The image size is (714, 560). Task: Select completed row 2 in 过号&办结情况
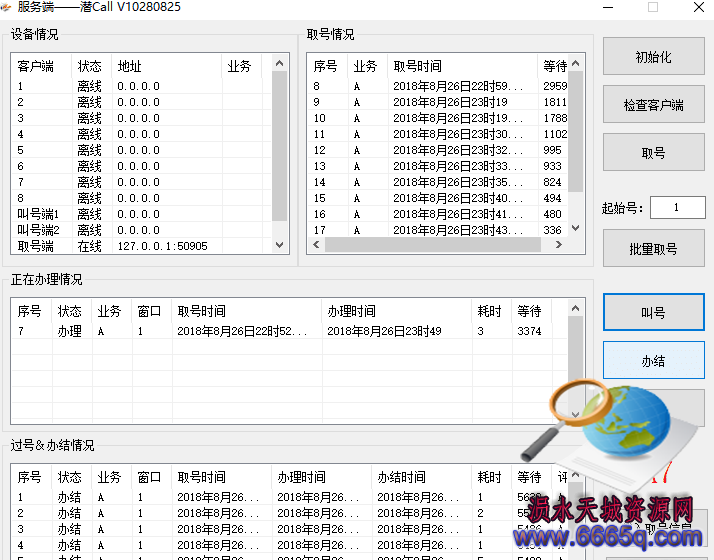click(289, 513)
